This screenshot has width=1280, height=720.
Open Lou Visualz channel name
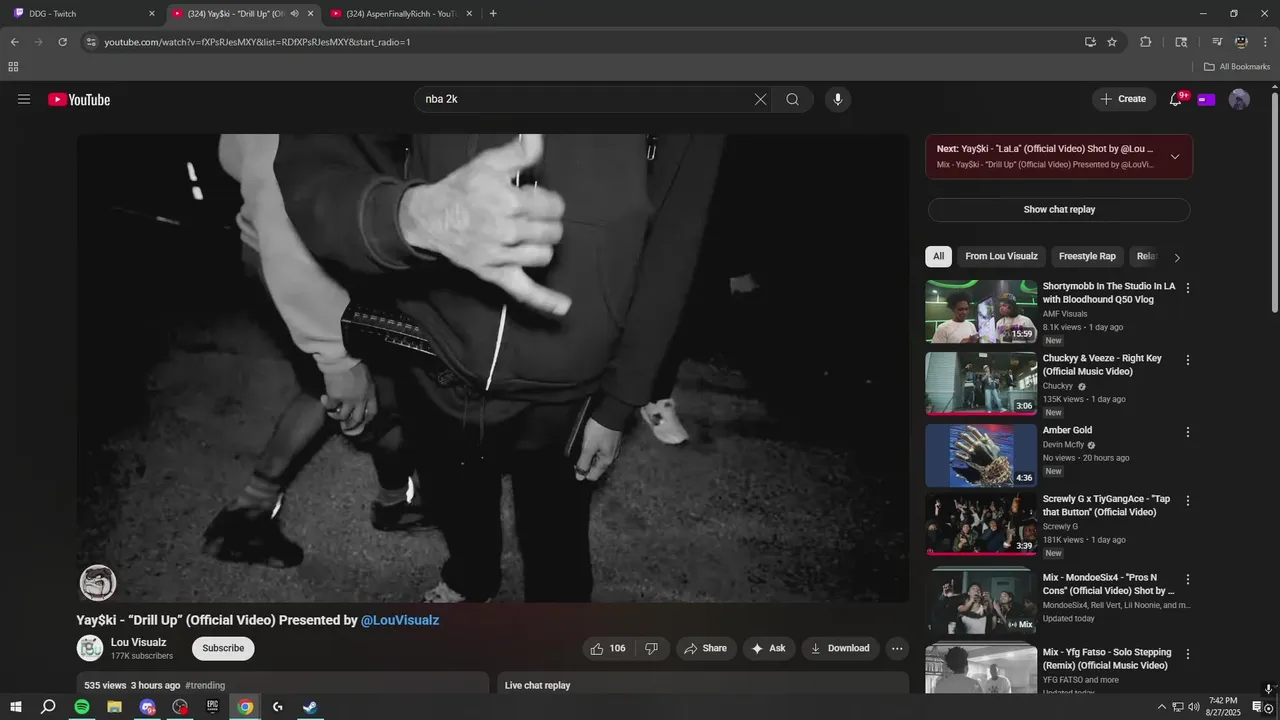pyautogui.click(x=138, y=642)
